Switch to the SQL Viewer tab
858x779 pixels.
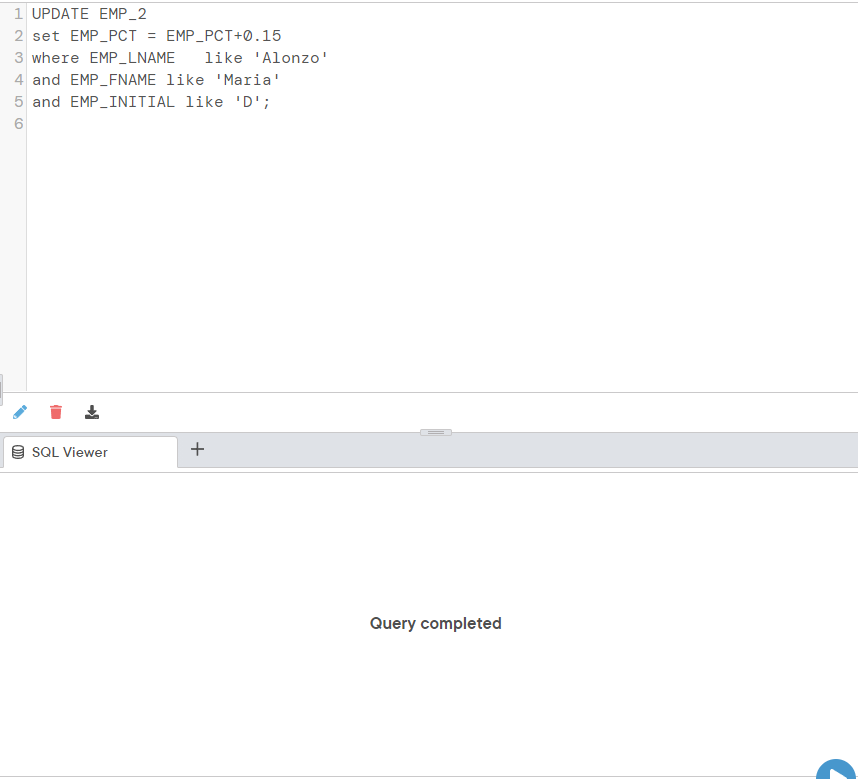click(89, 451)
